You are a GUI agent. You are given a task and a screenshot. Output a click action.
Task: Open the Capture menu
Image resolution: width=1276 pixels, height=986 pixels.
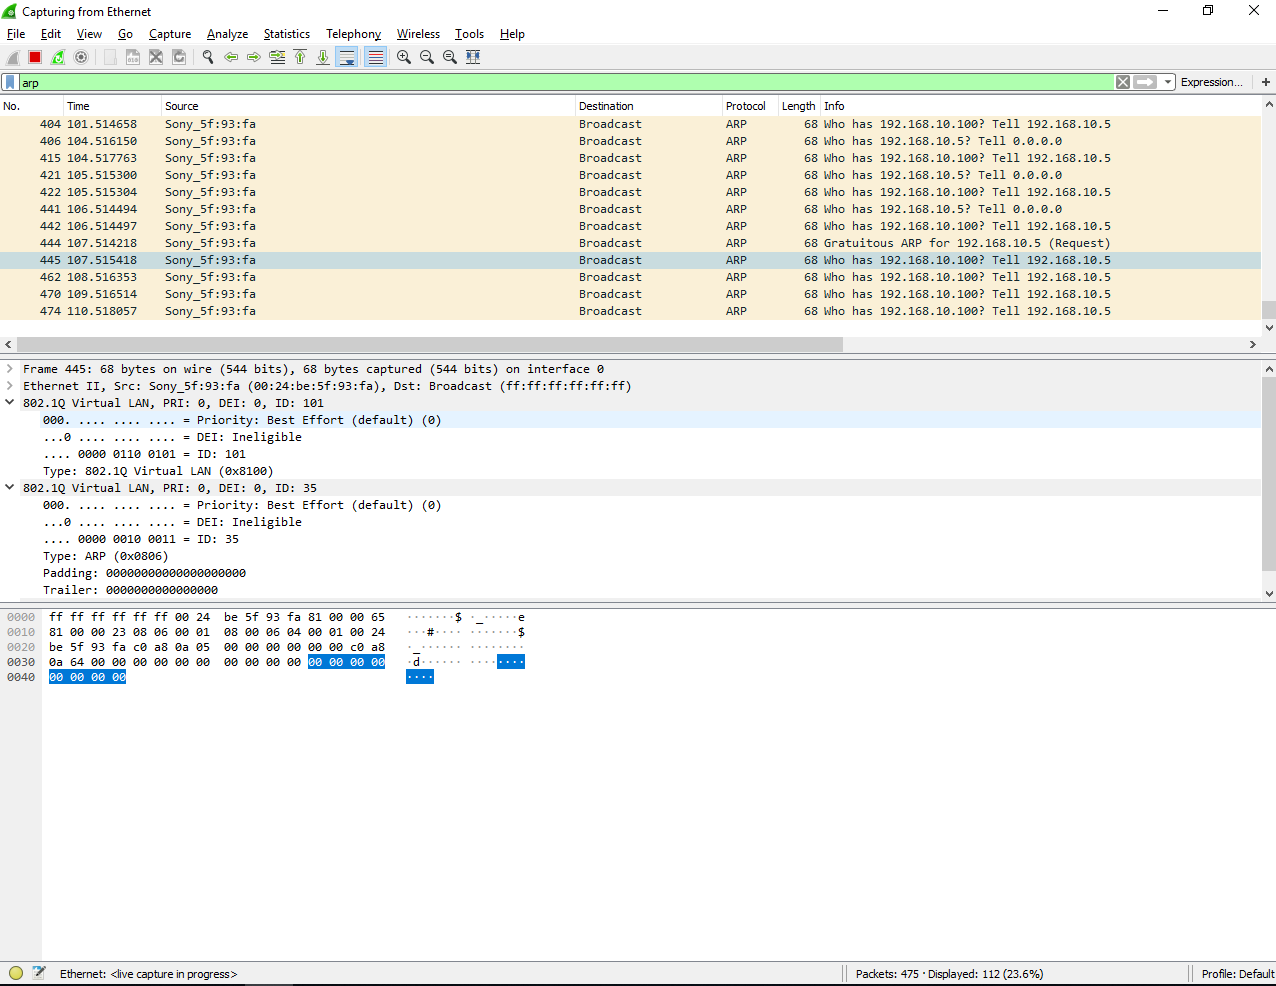170,34
